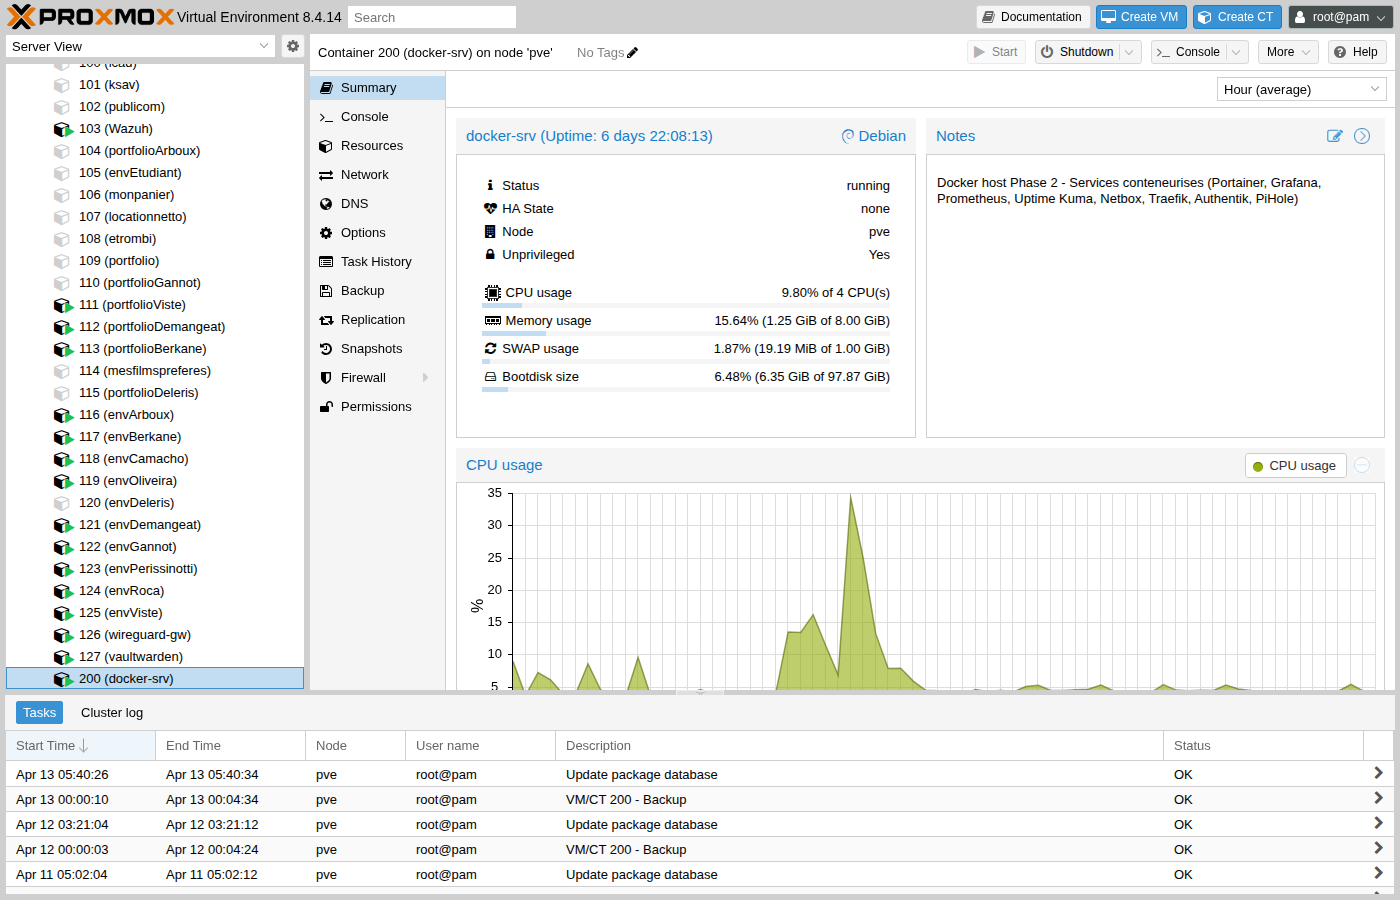Click the Memory usage icon
The height and width of the screenshot is (900, 1400).
[x=492, y=321]
